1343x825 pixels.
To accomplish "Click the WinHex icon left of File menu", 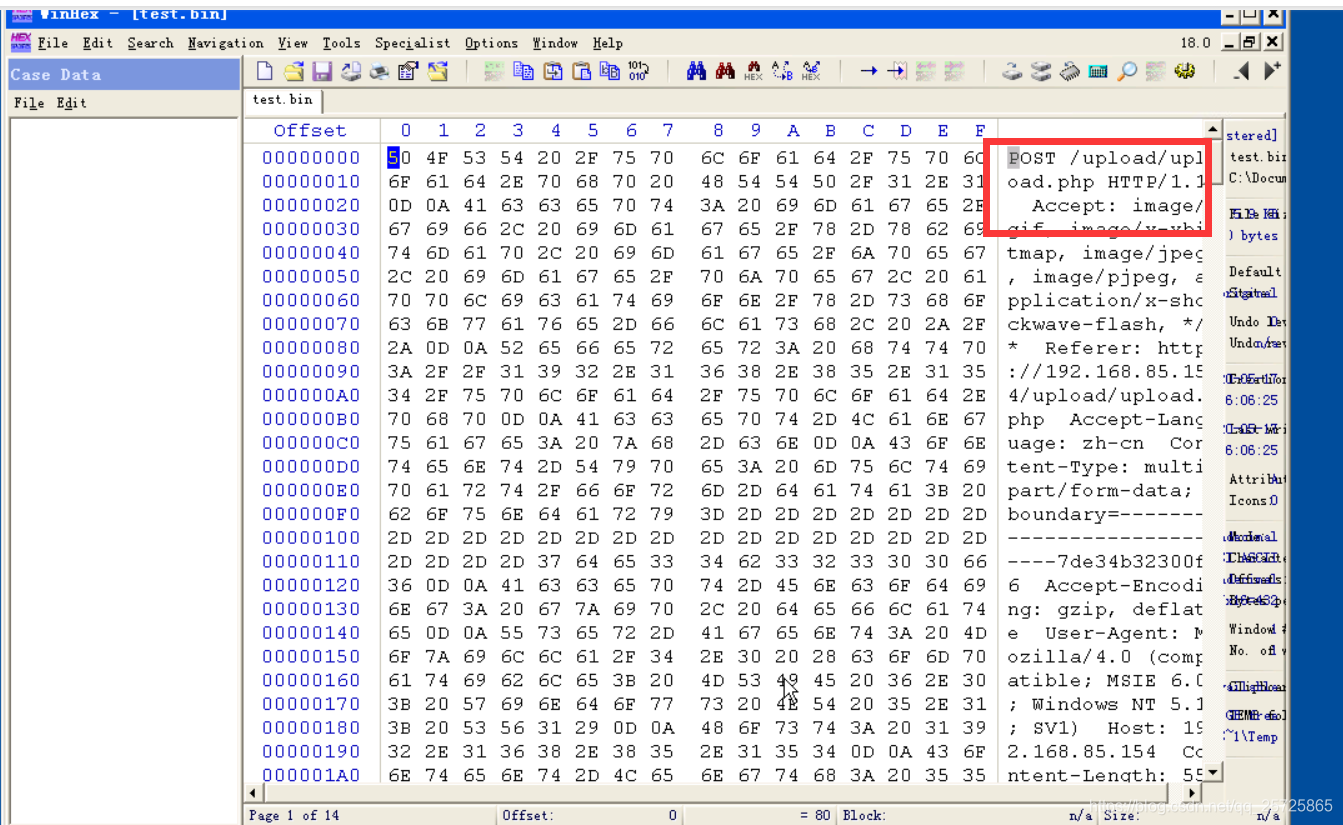I will coord(20,42).
